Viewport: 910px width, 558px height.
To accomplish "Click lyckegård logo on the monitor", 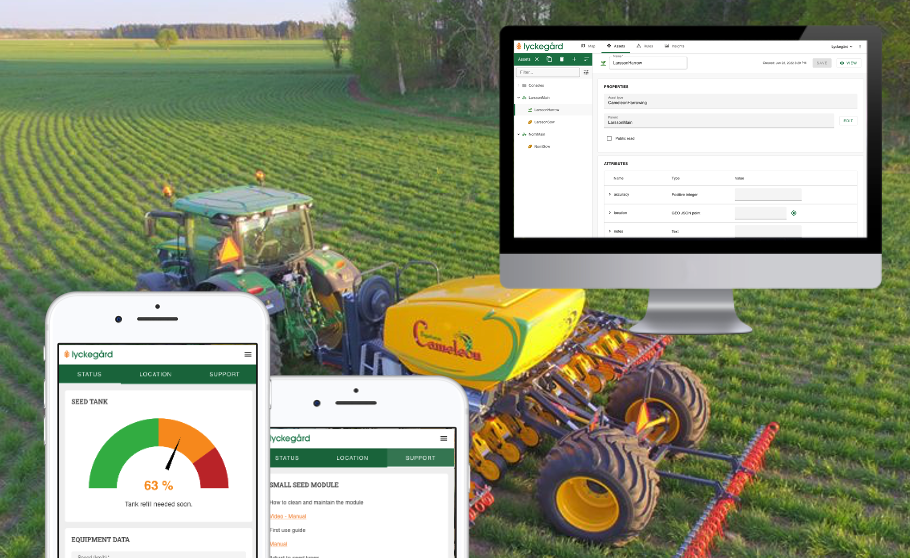I will pyautogui.click(x=539, y=46).
